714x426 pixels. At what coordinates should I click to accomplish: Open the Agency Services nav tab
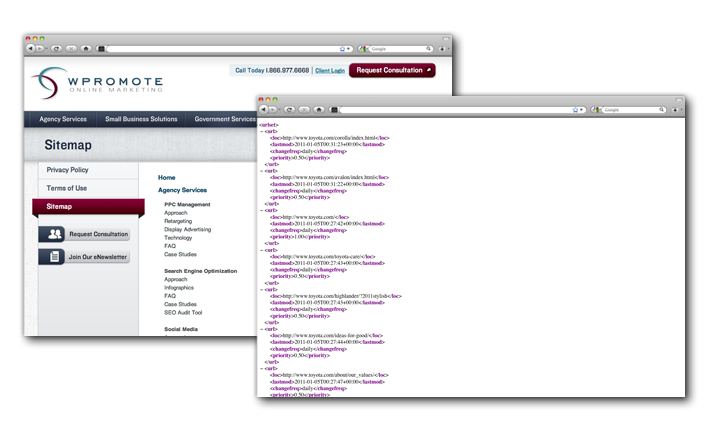[63, 119]
